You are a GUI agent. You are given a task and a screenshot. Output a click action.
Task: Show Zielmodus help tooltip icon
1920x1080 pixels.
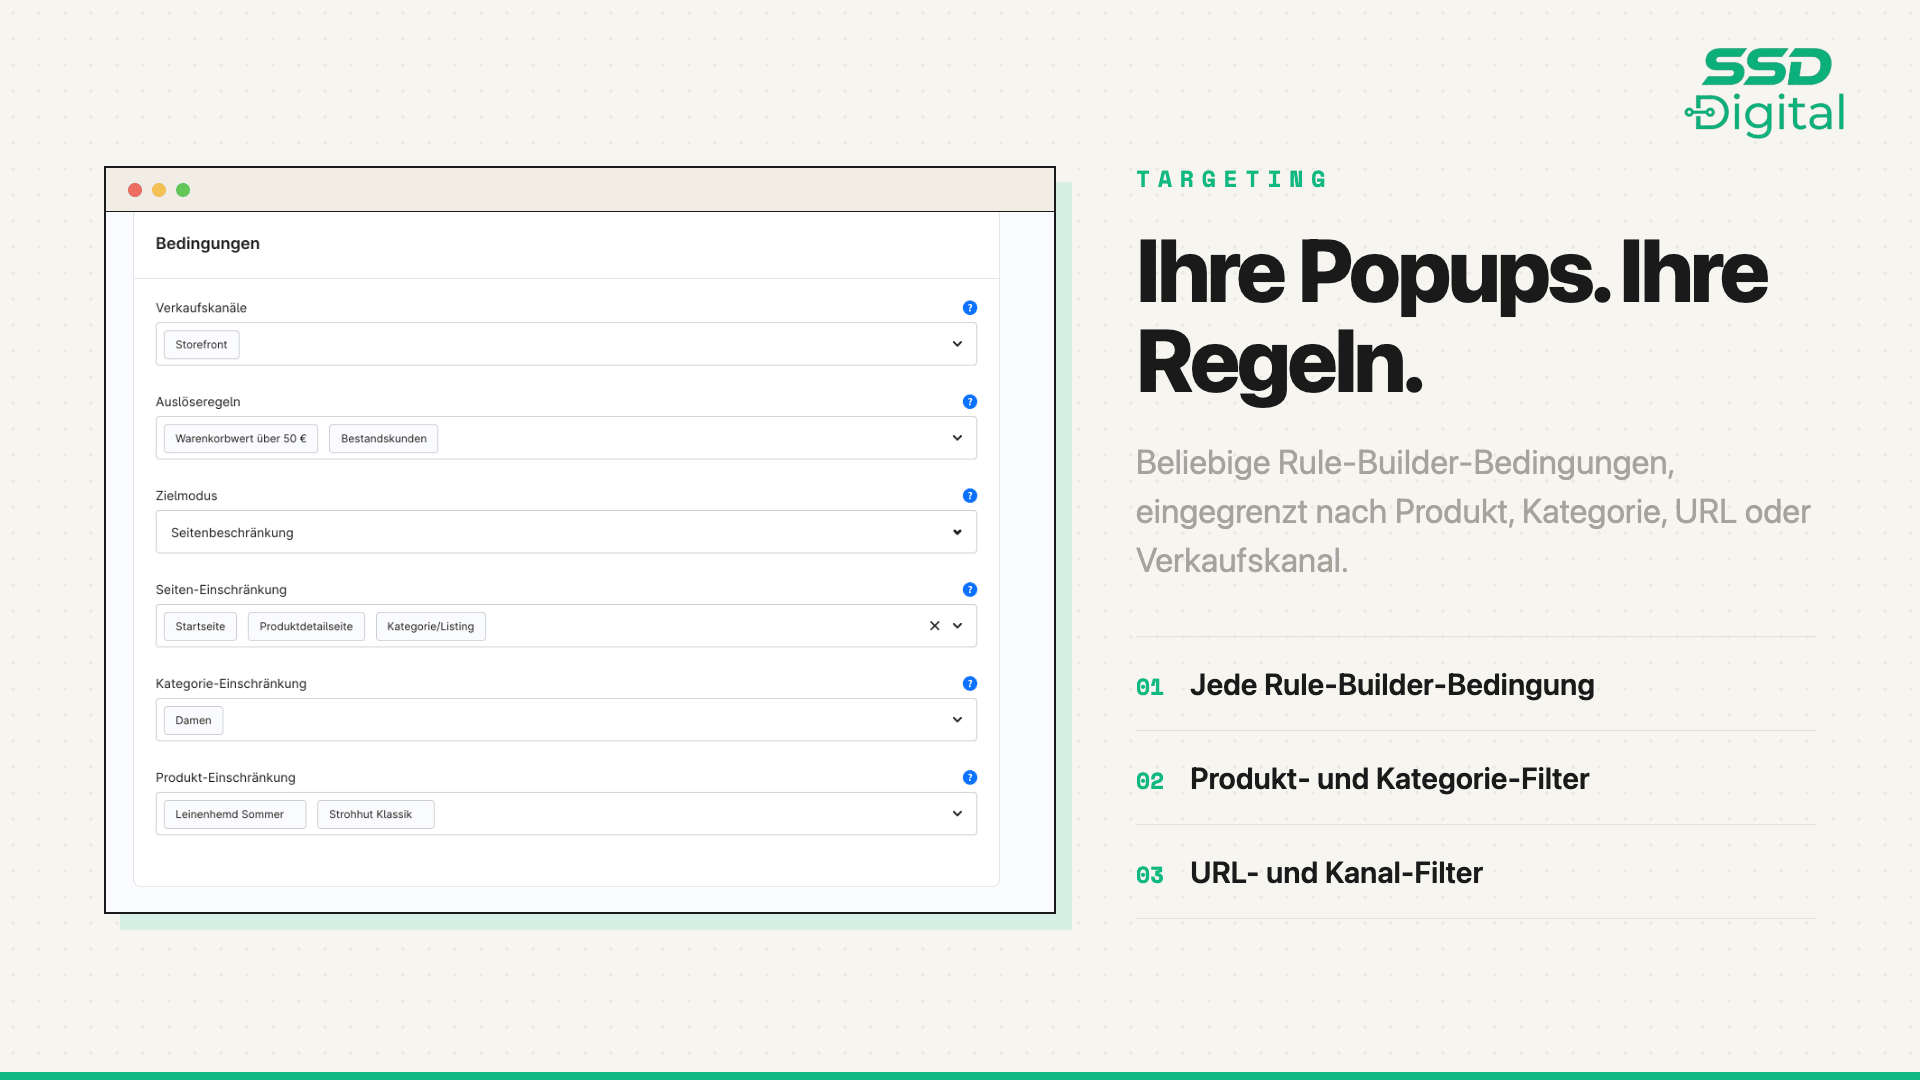pyautogui.click(x=969, y=496)
